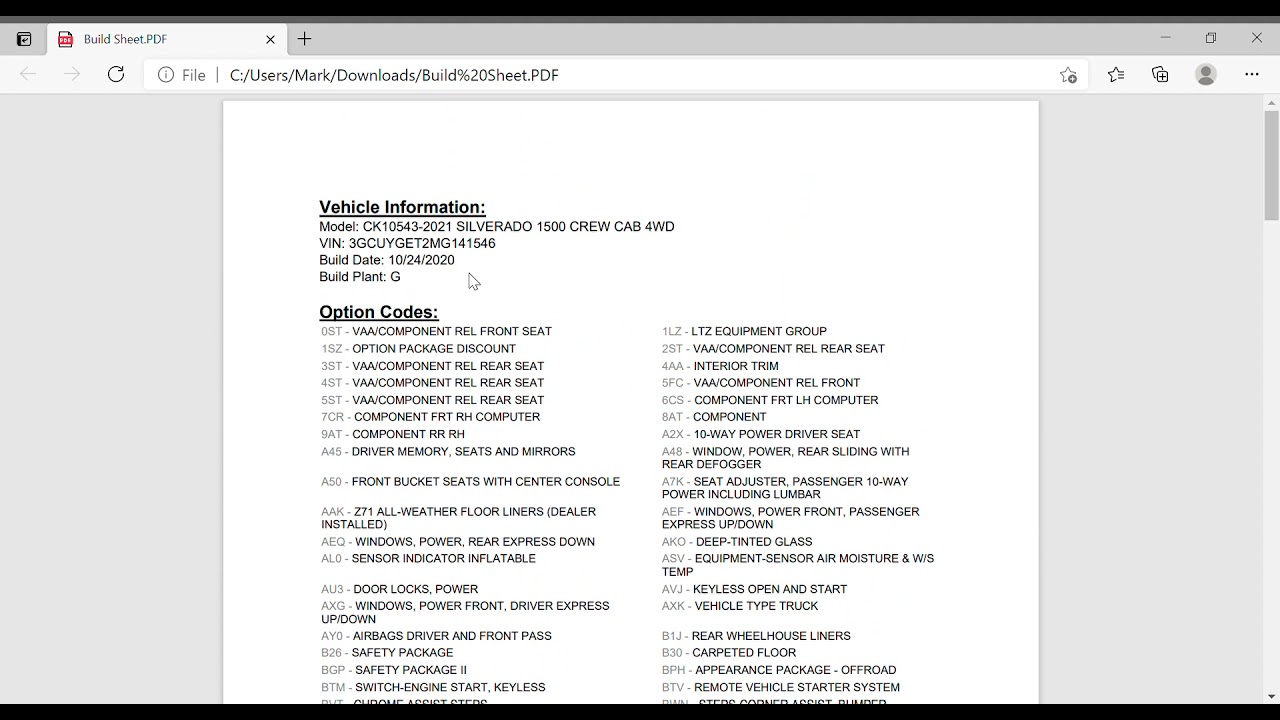This screenshot has height=720, width=1280.
Task: Click BPH APPEARANCE PACKAGE - OFFROAD
Action: click(x=779, y=670)
